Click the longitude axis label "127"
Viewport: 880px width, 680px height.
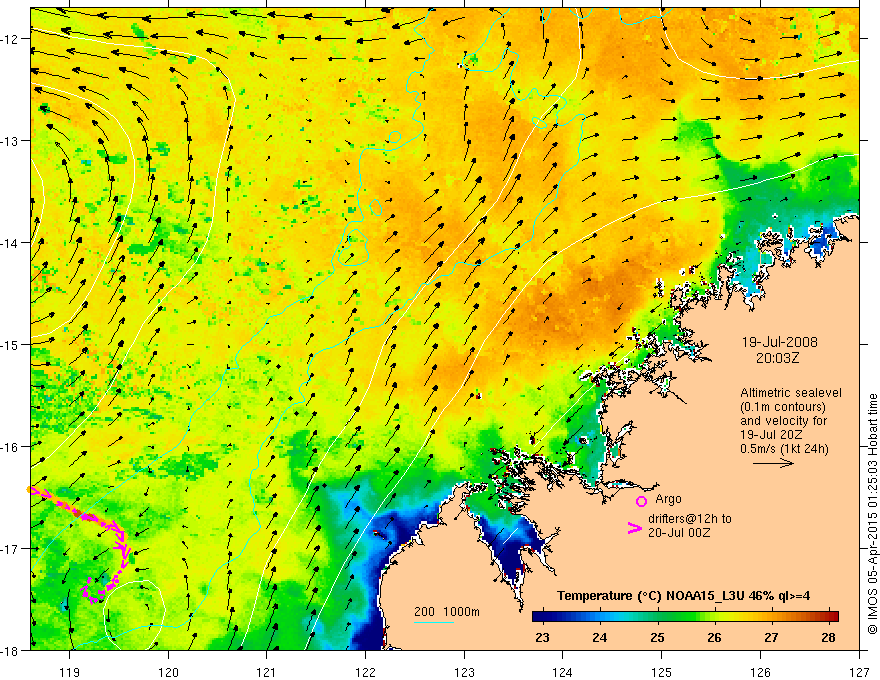point(859,672)
